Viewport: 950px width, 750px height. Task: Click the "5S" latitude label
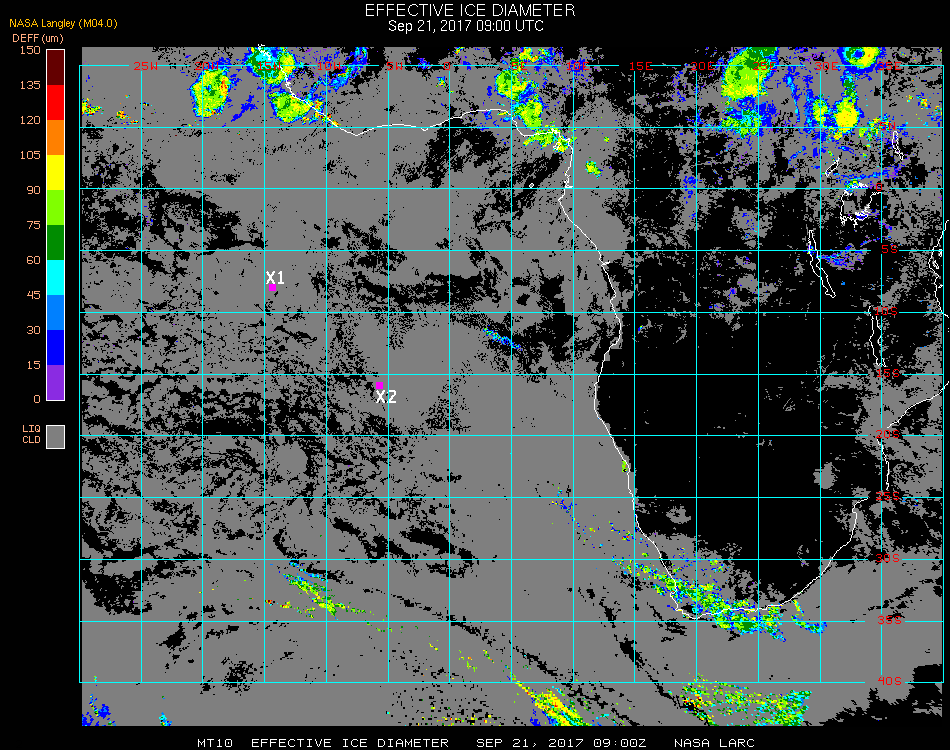click(889, 250)
